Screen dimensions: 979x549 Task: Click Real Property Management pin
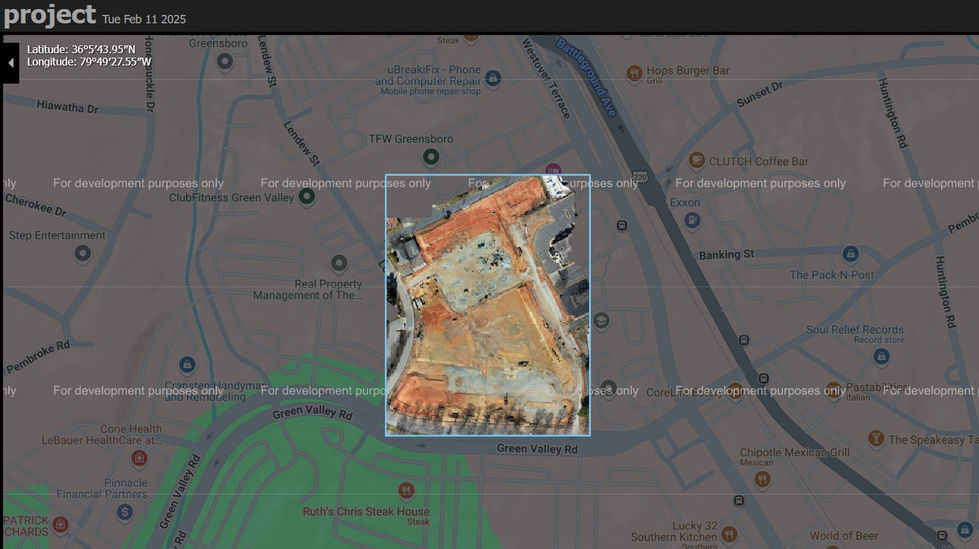coord(339,264)
